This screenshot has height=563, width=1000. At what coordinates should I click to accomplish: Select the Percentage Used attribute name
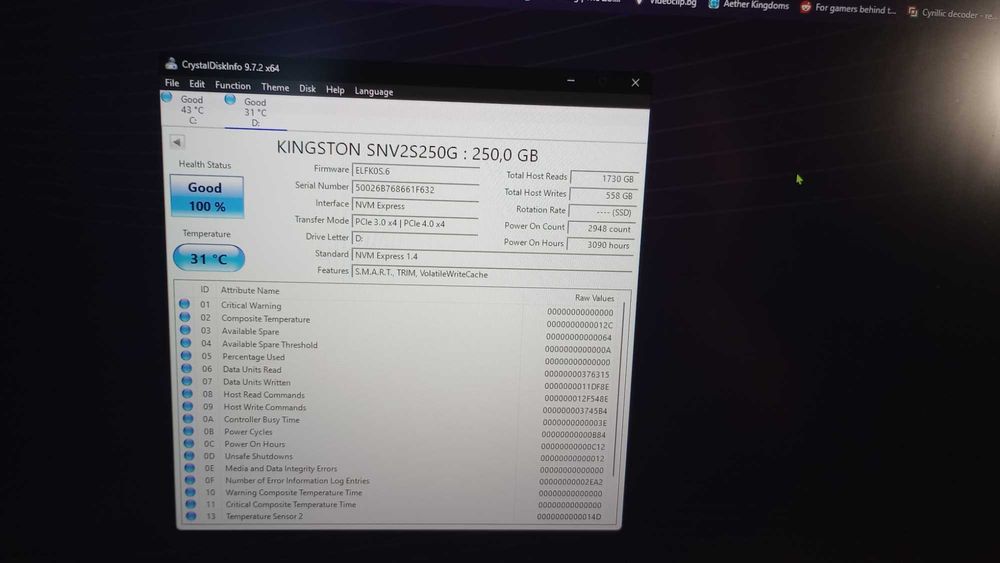pos(253,357)
